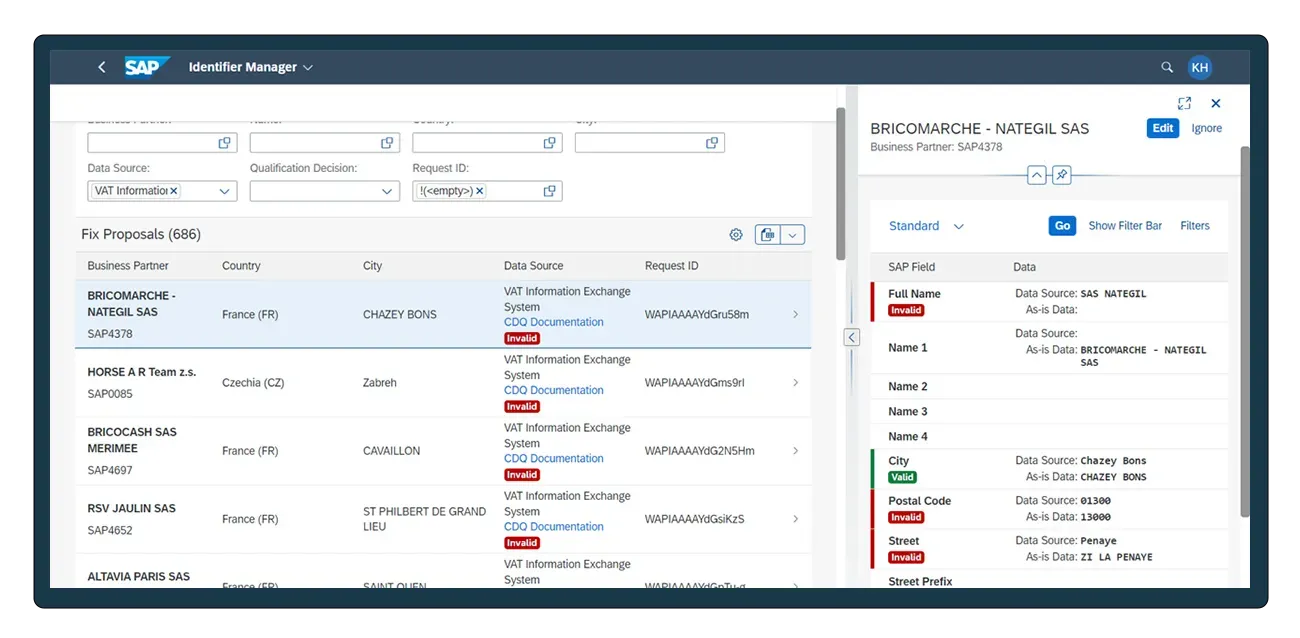
Task: Click Show Filter Bar
Action: (x=1125, y=226)
